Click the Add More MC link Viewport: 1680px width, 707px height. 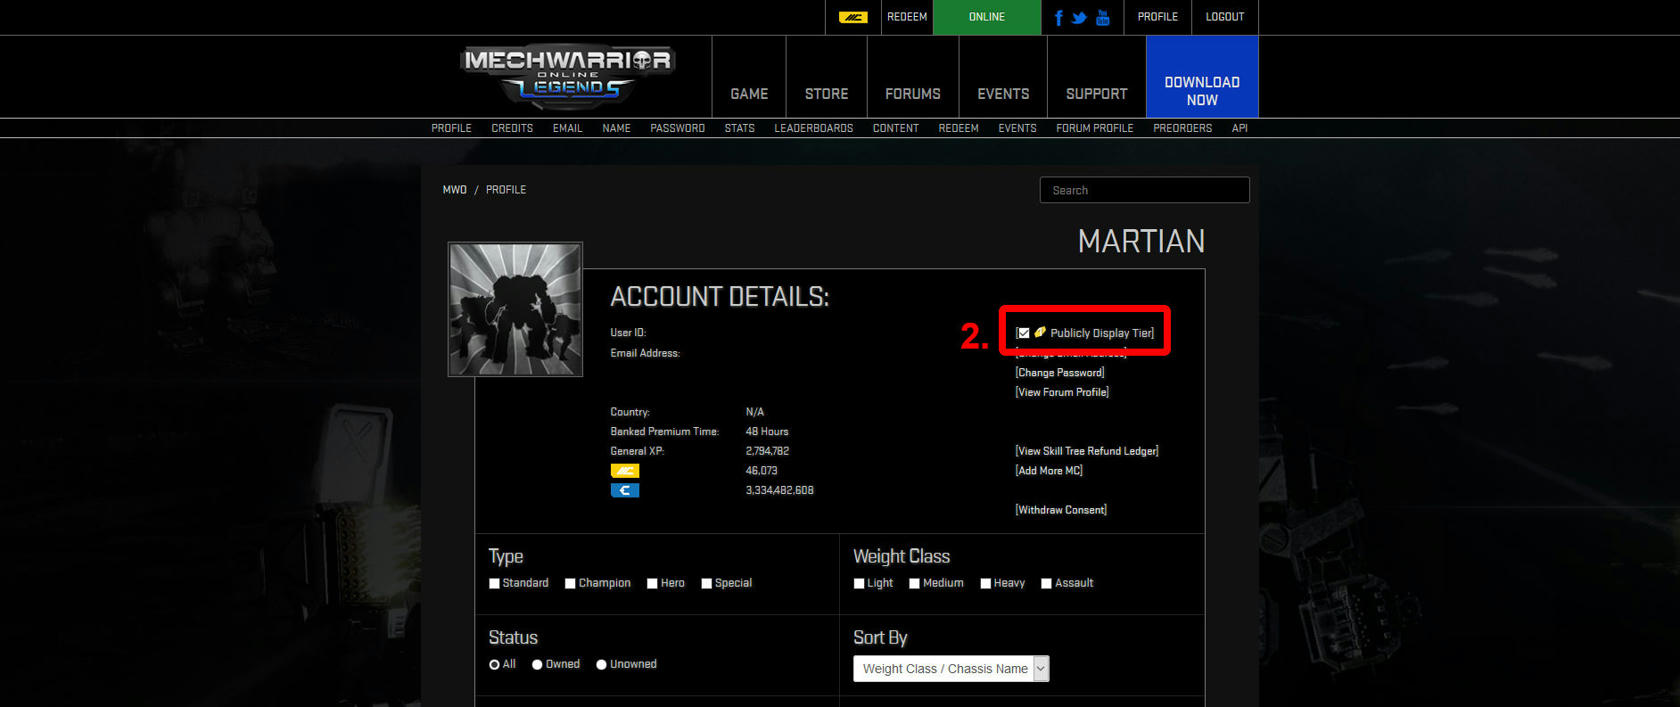(x=1049, y=471)
